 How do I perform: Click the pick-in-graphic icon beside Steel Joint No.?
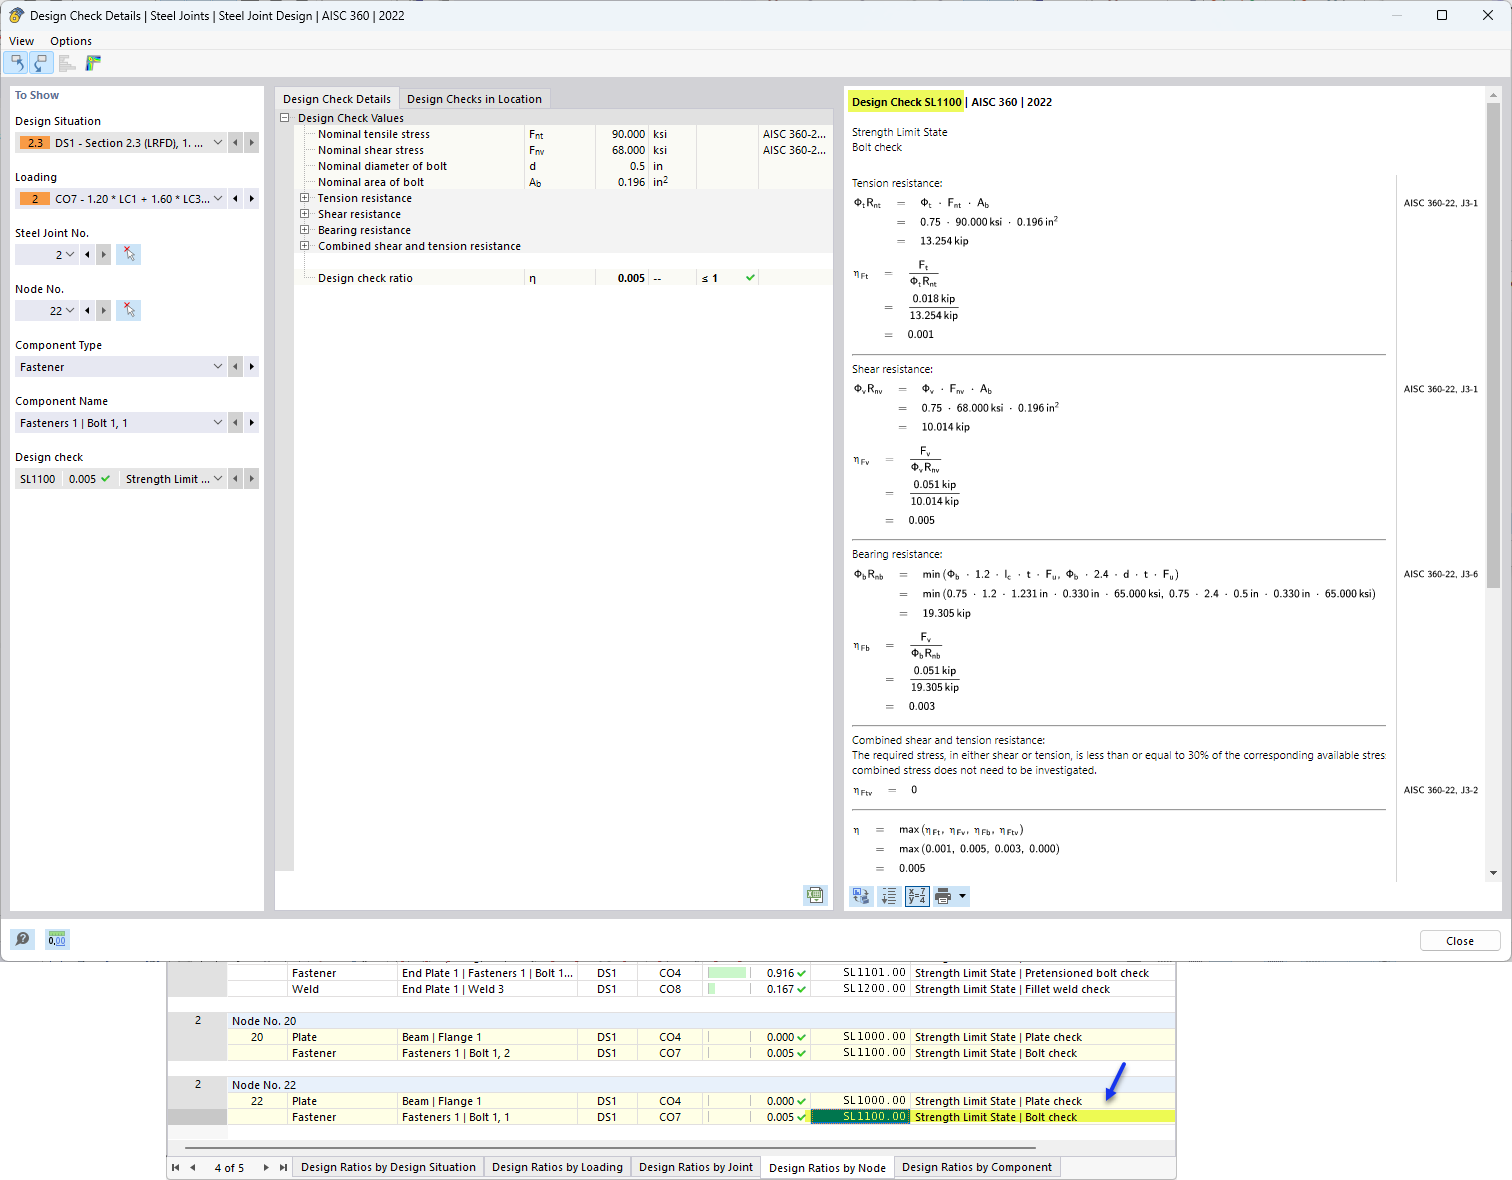point(128,254)
